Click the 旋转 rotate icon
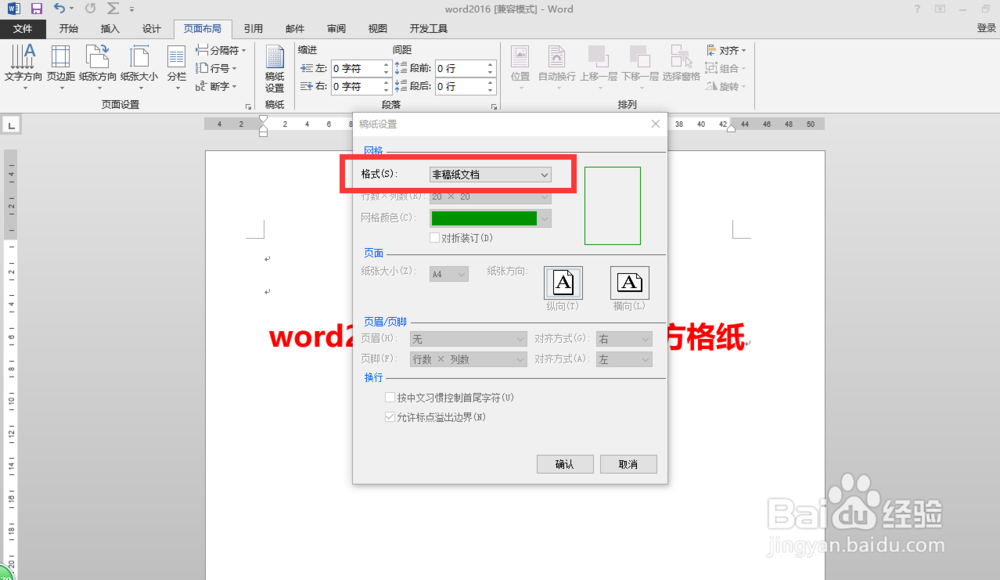Screen dimensions: 1000x580 click(726, 86)
